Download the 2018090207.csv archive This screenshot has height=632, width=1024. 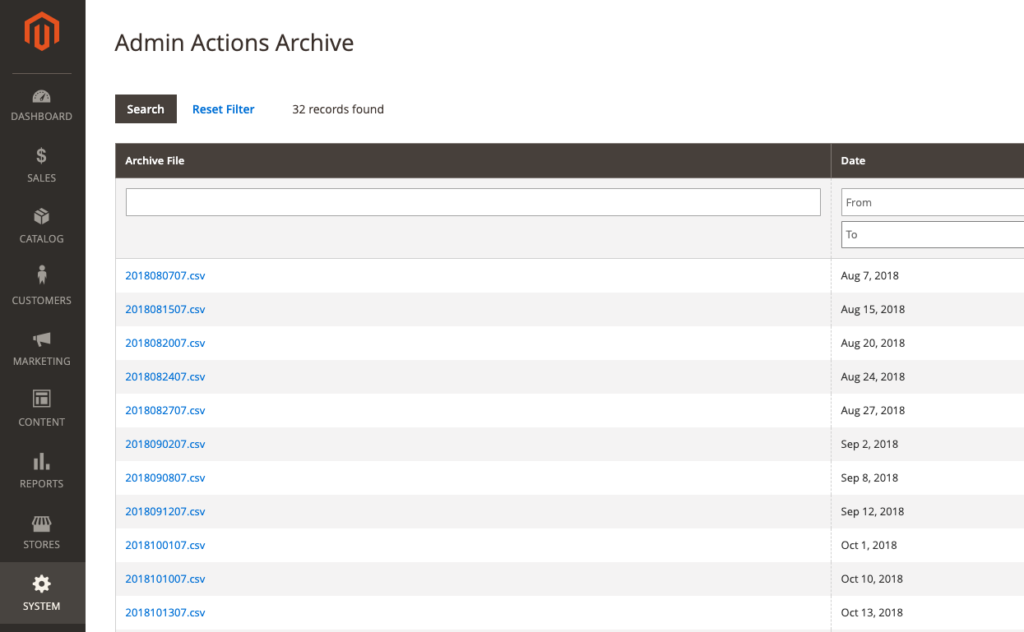(165, 444)
